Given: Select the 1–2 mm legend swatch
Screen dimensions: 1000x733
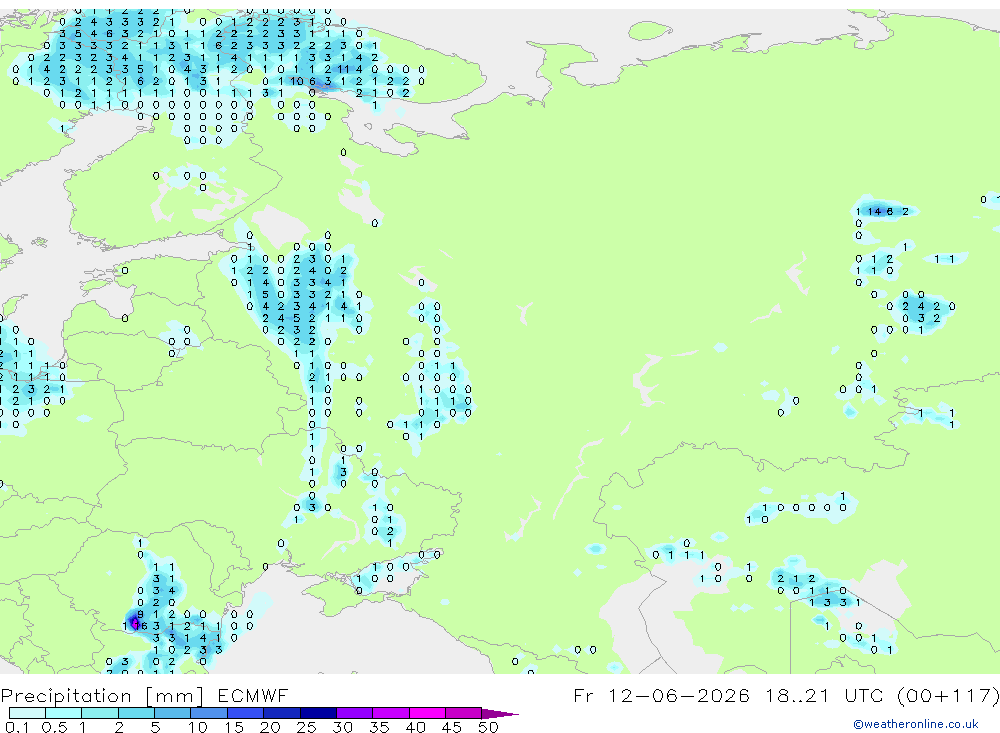Looking at the screenshot, I should (99, 713).
